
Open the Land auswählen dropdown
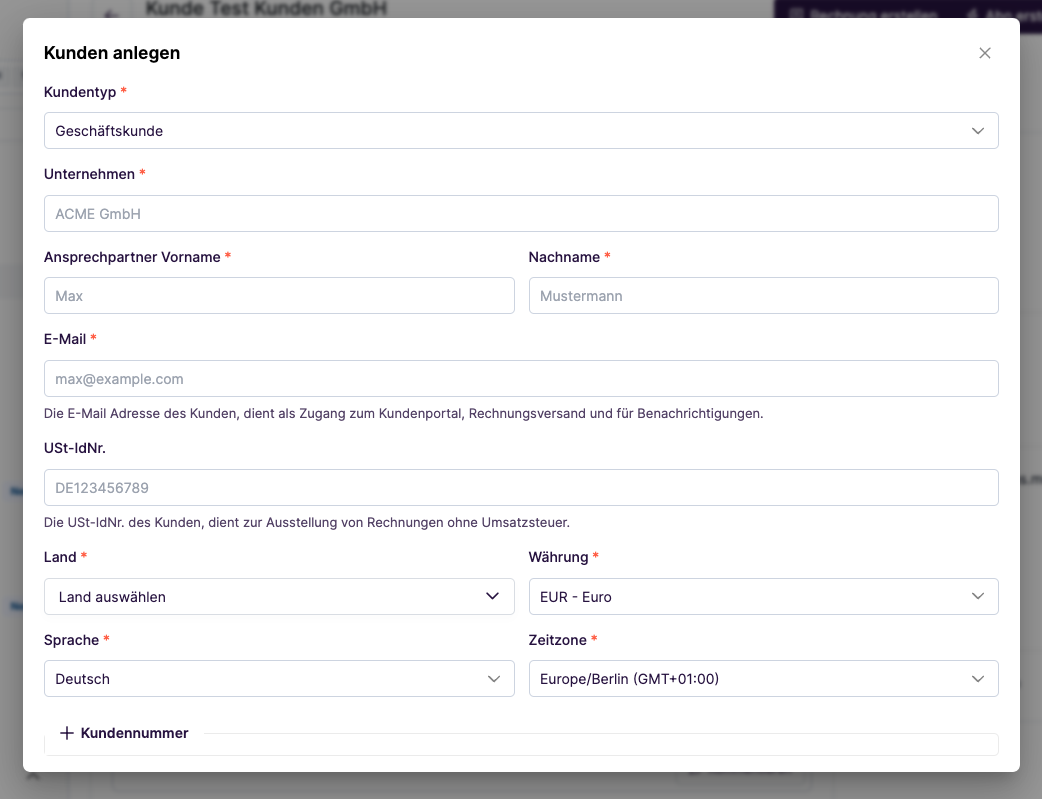pos(279,597)
